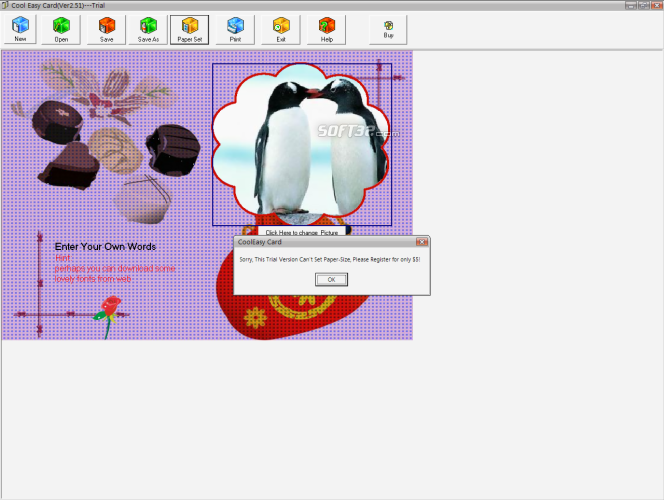This screenshot has height=500, width=664.
Task: Select the Buy toolbar button
Action: [388, 29]
